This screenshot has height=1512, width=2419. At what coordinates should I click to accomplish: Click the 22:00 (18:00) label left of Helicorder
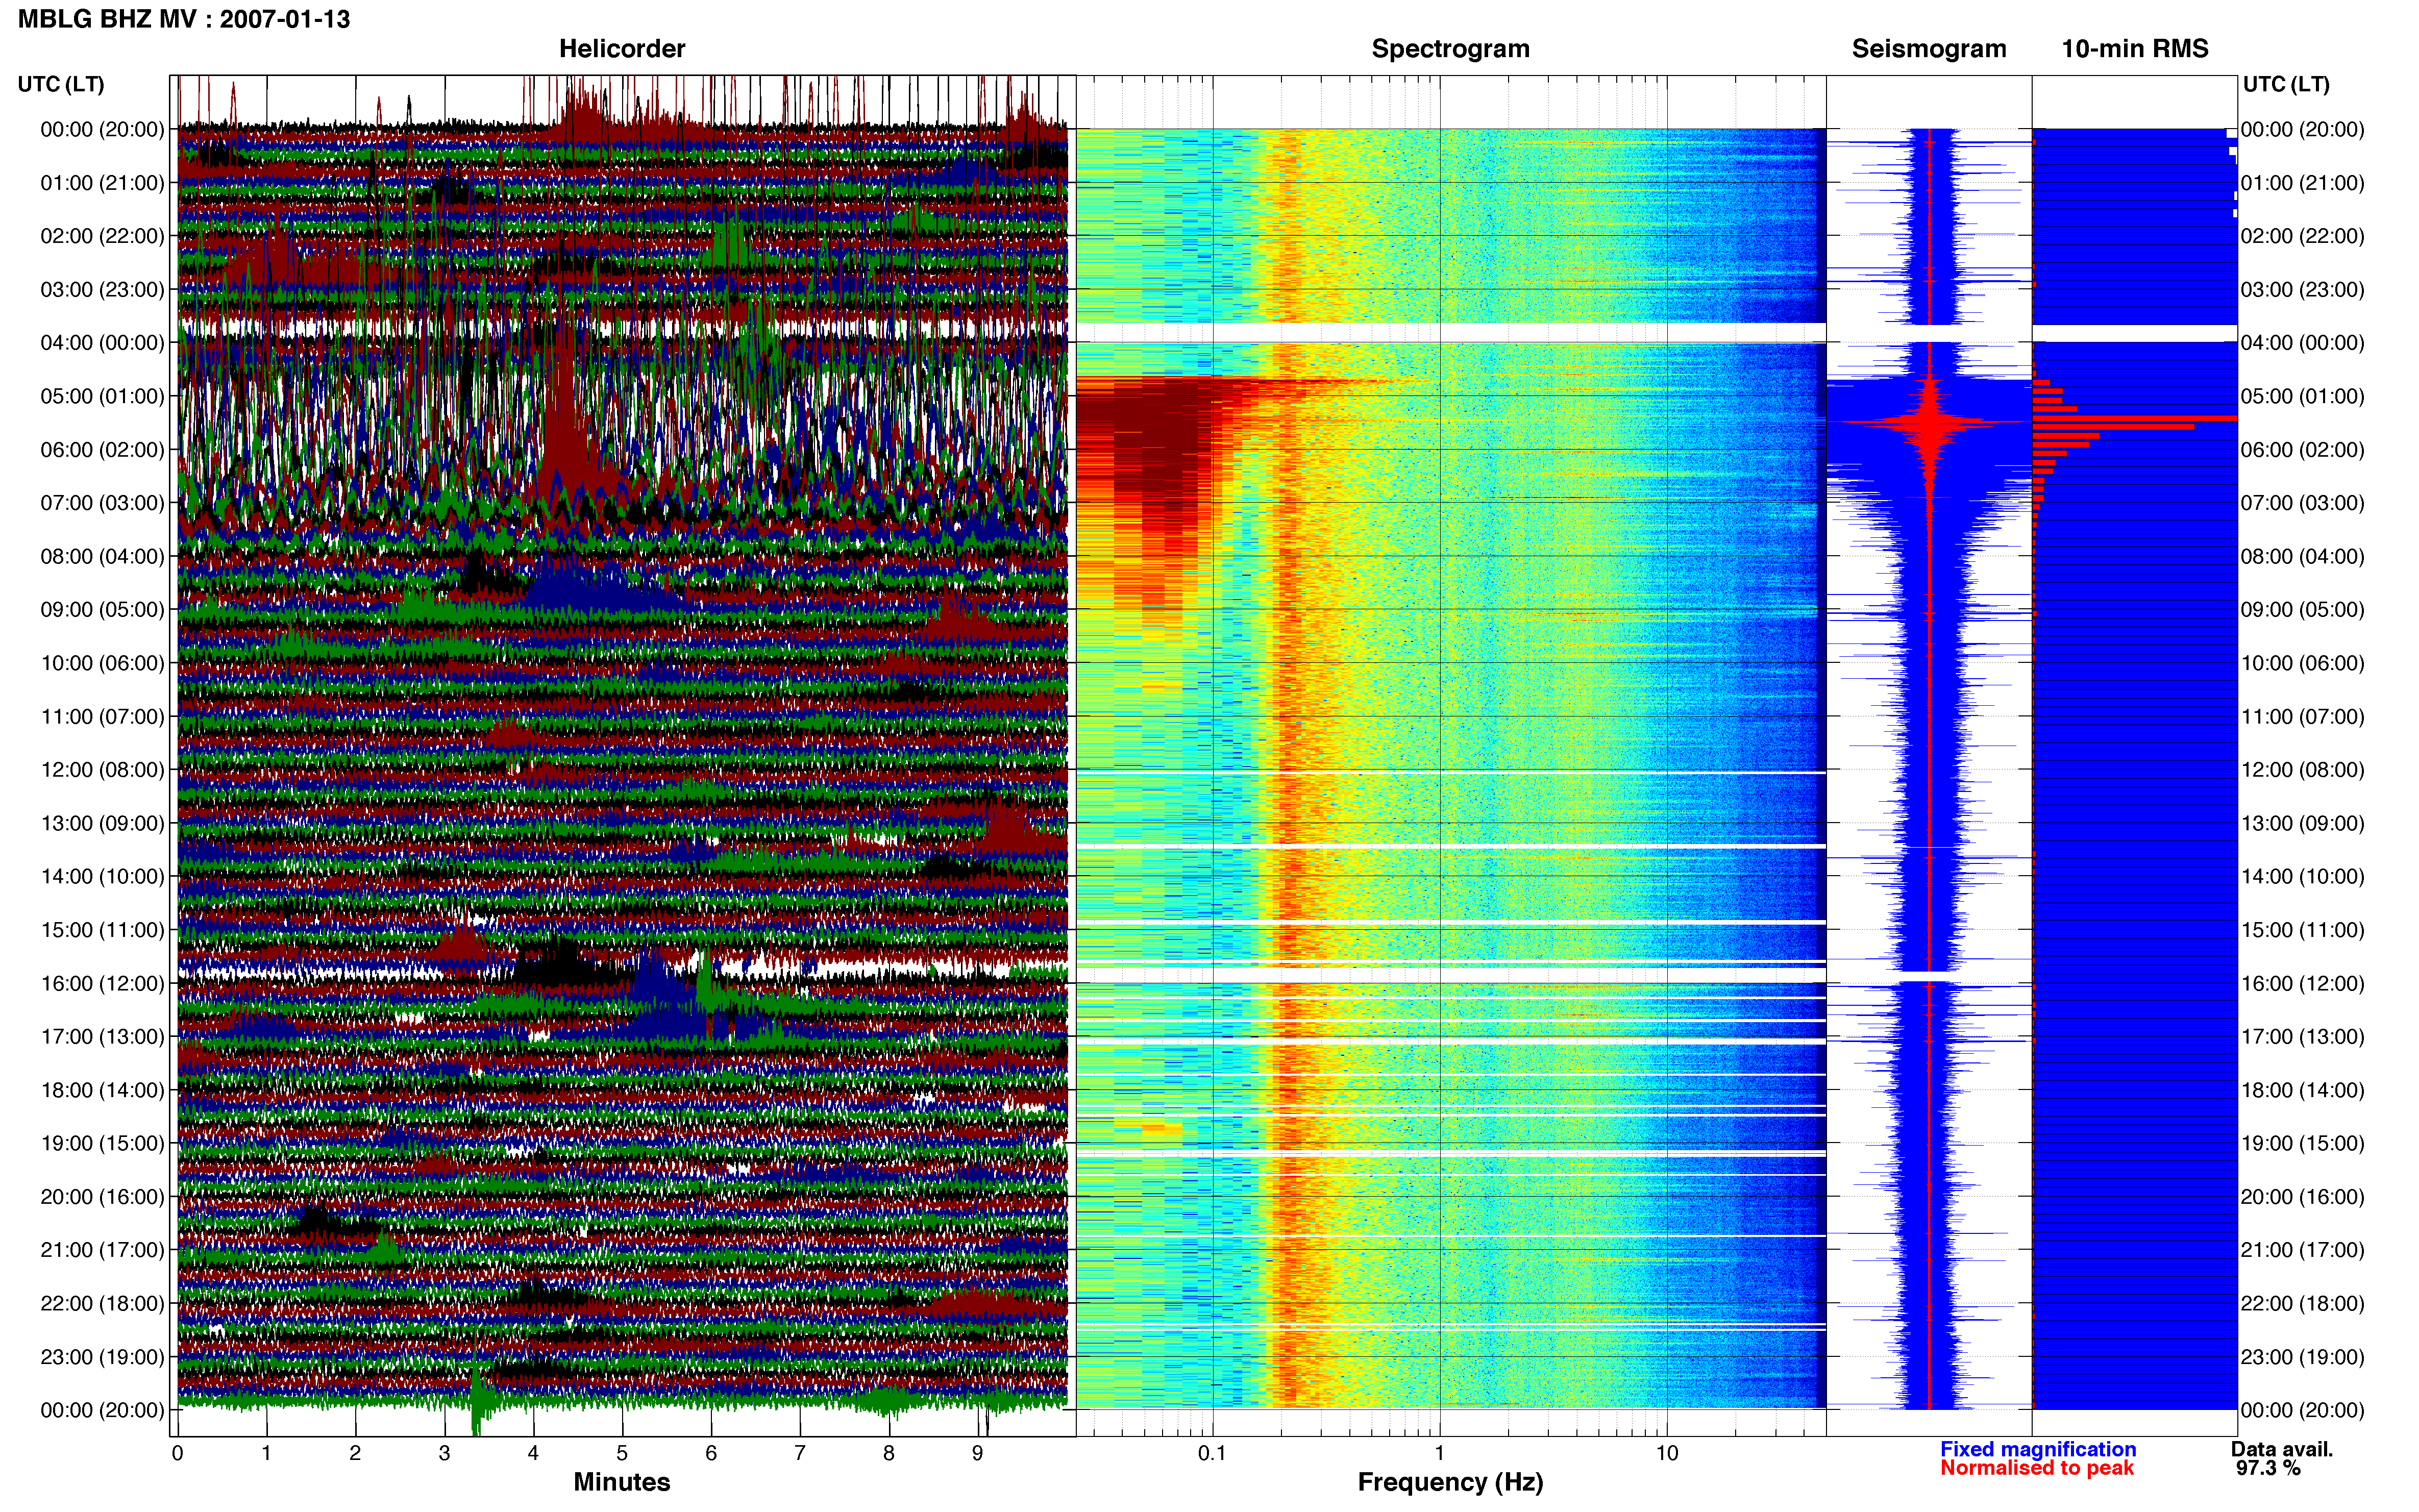point(102,1304)
